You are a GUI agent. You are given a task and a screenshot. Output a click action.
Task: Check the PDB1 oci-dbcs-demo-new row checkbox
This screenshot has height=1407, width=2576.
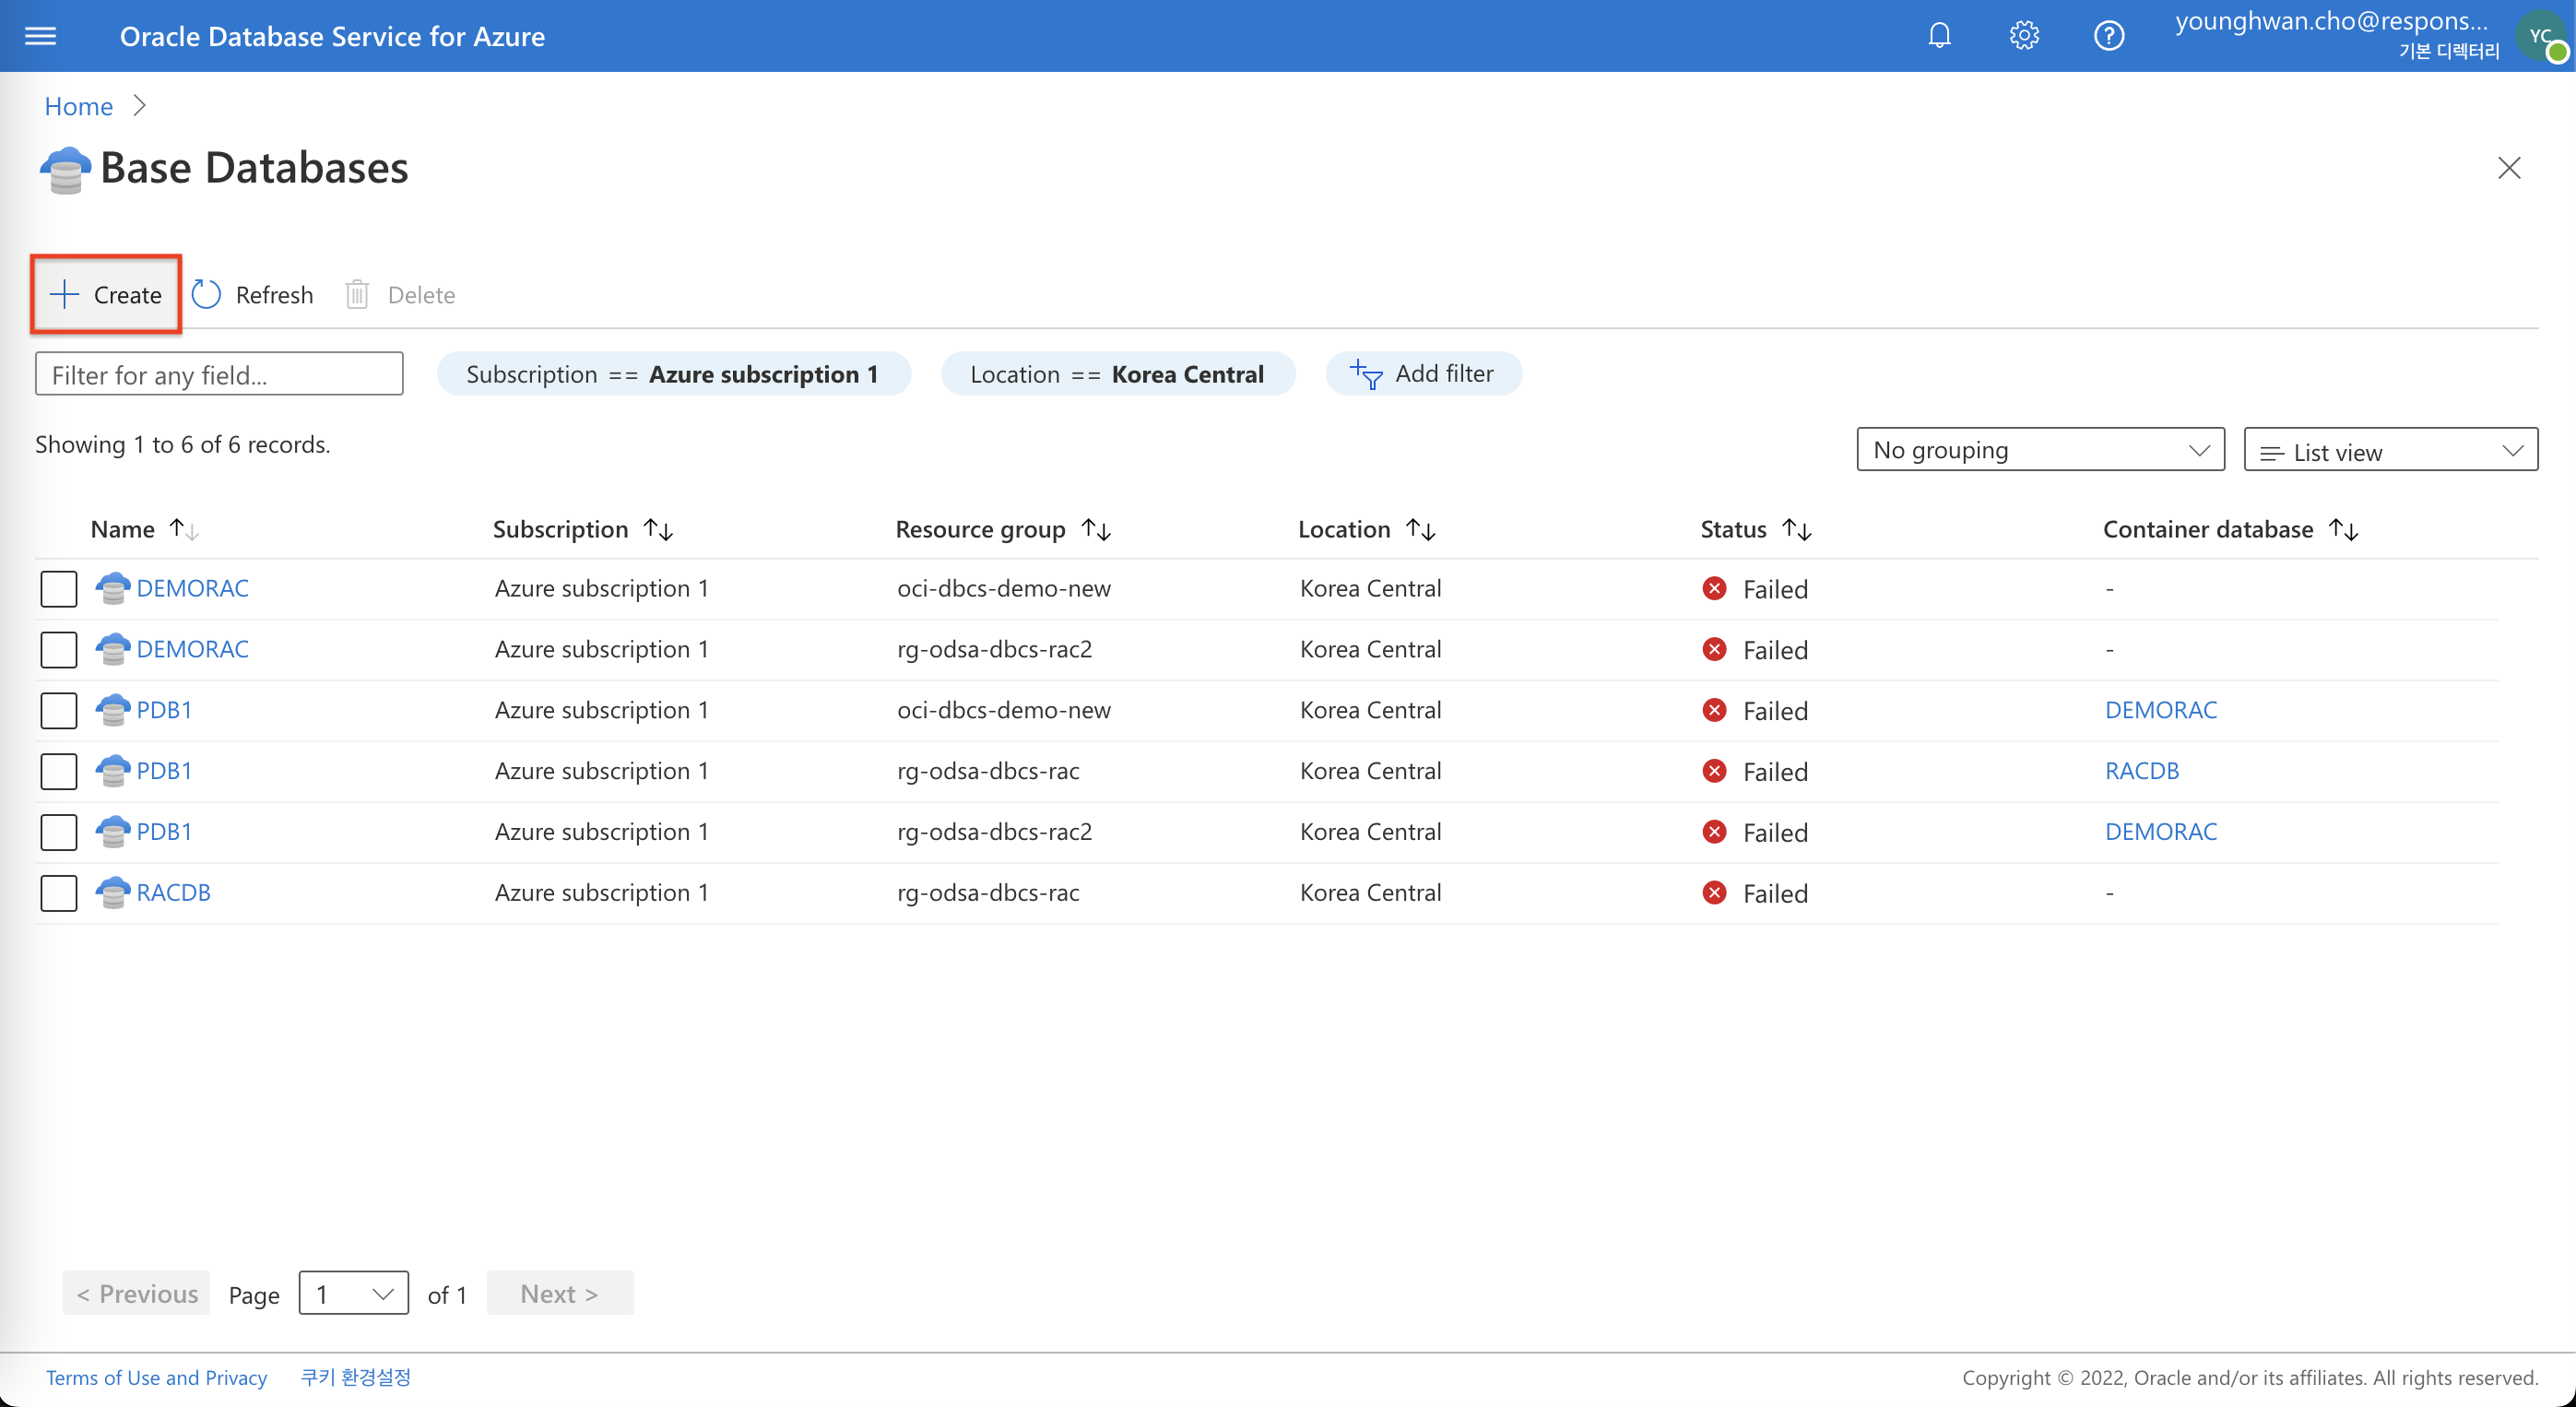click(59, 711)
